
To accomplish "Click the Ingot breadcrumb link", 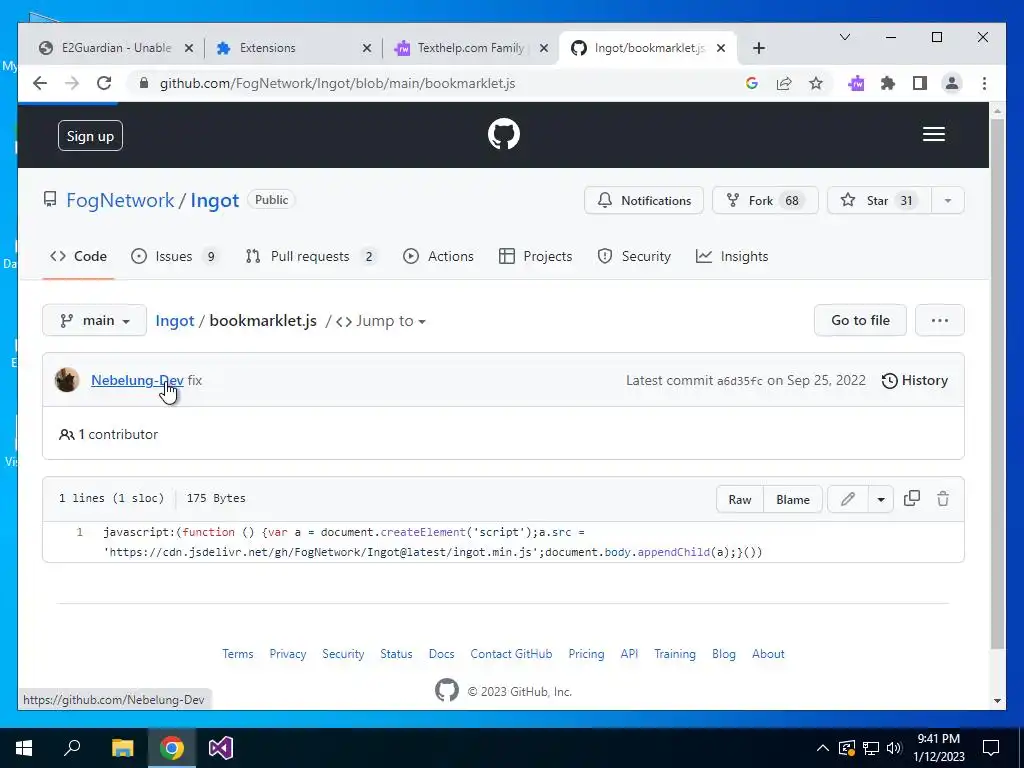I will click(x=174, y=321).
